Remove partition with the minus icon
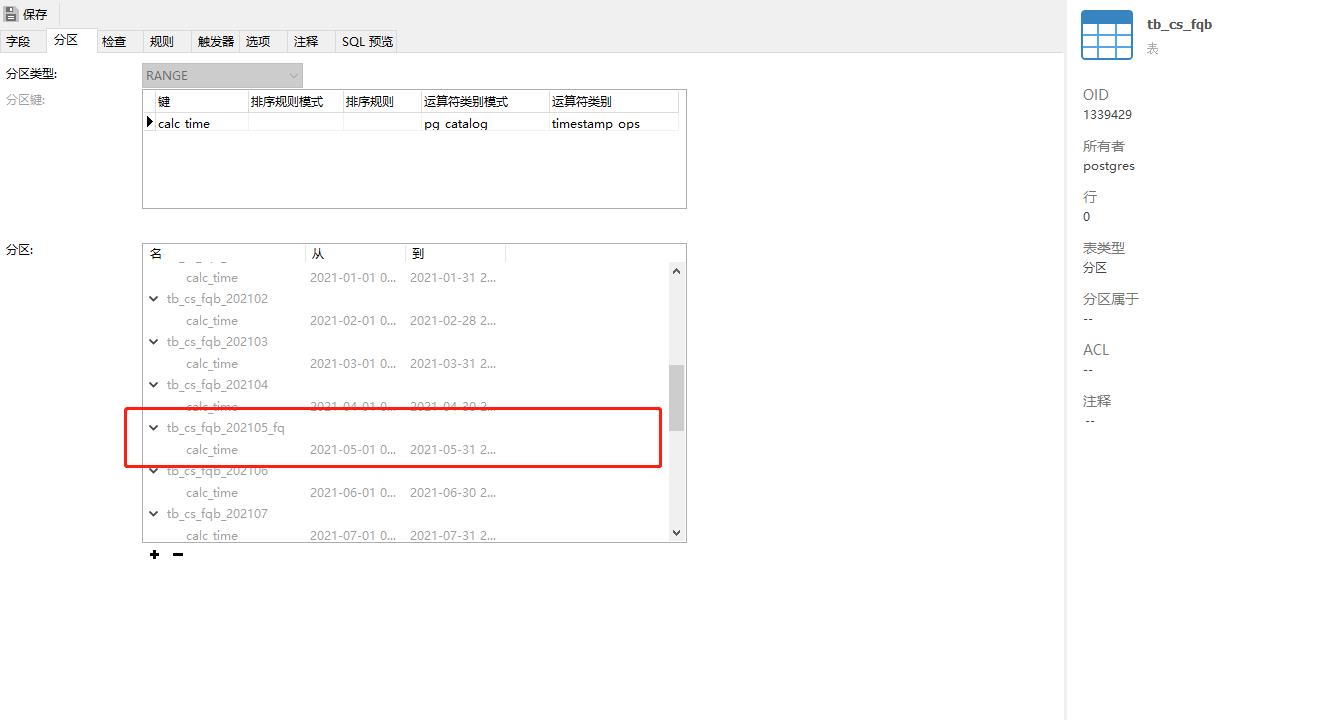The height and width of the screenshot is (720, 1323). click(178, 555)
